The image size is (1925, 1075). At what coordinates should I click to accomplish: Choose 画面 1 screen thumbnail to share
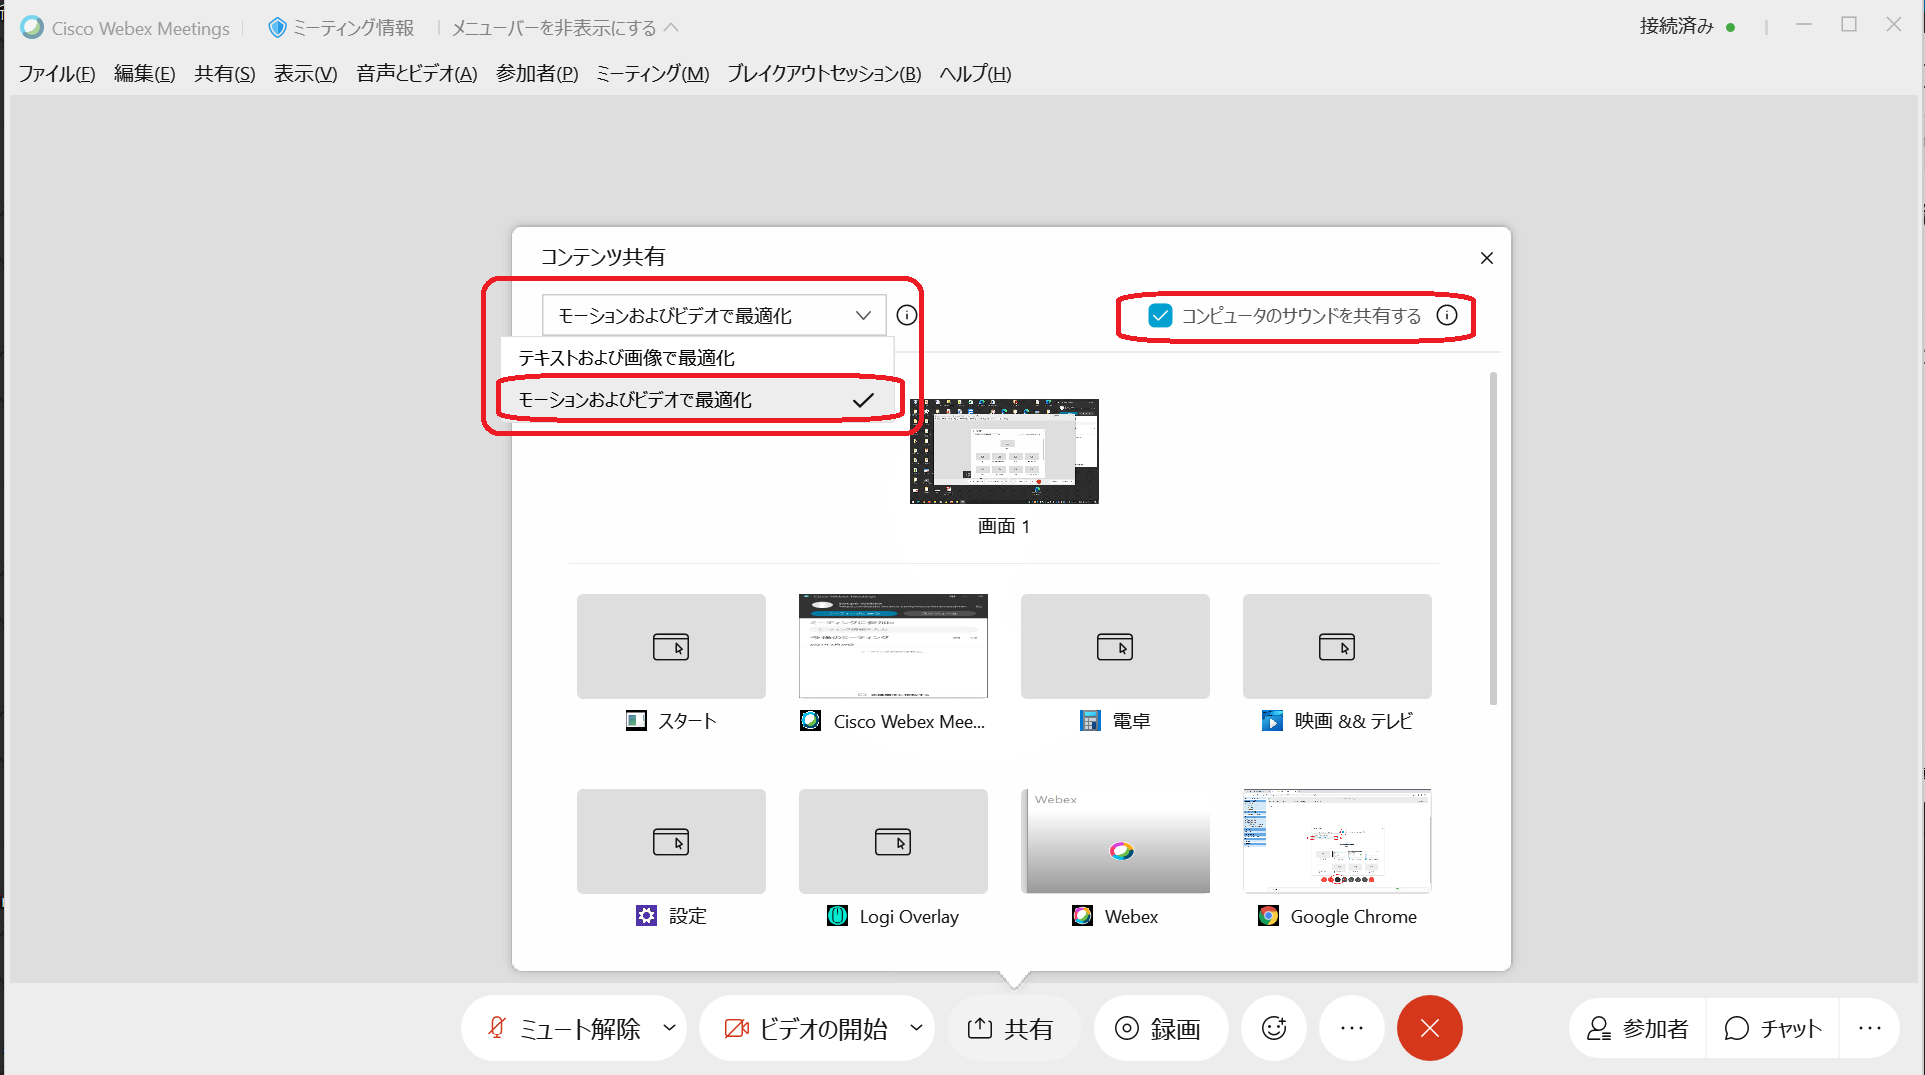coord(1004,451)
